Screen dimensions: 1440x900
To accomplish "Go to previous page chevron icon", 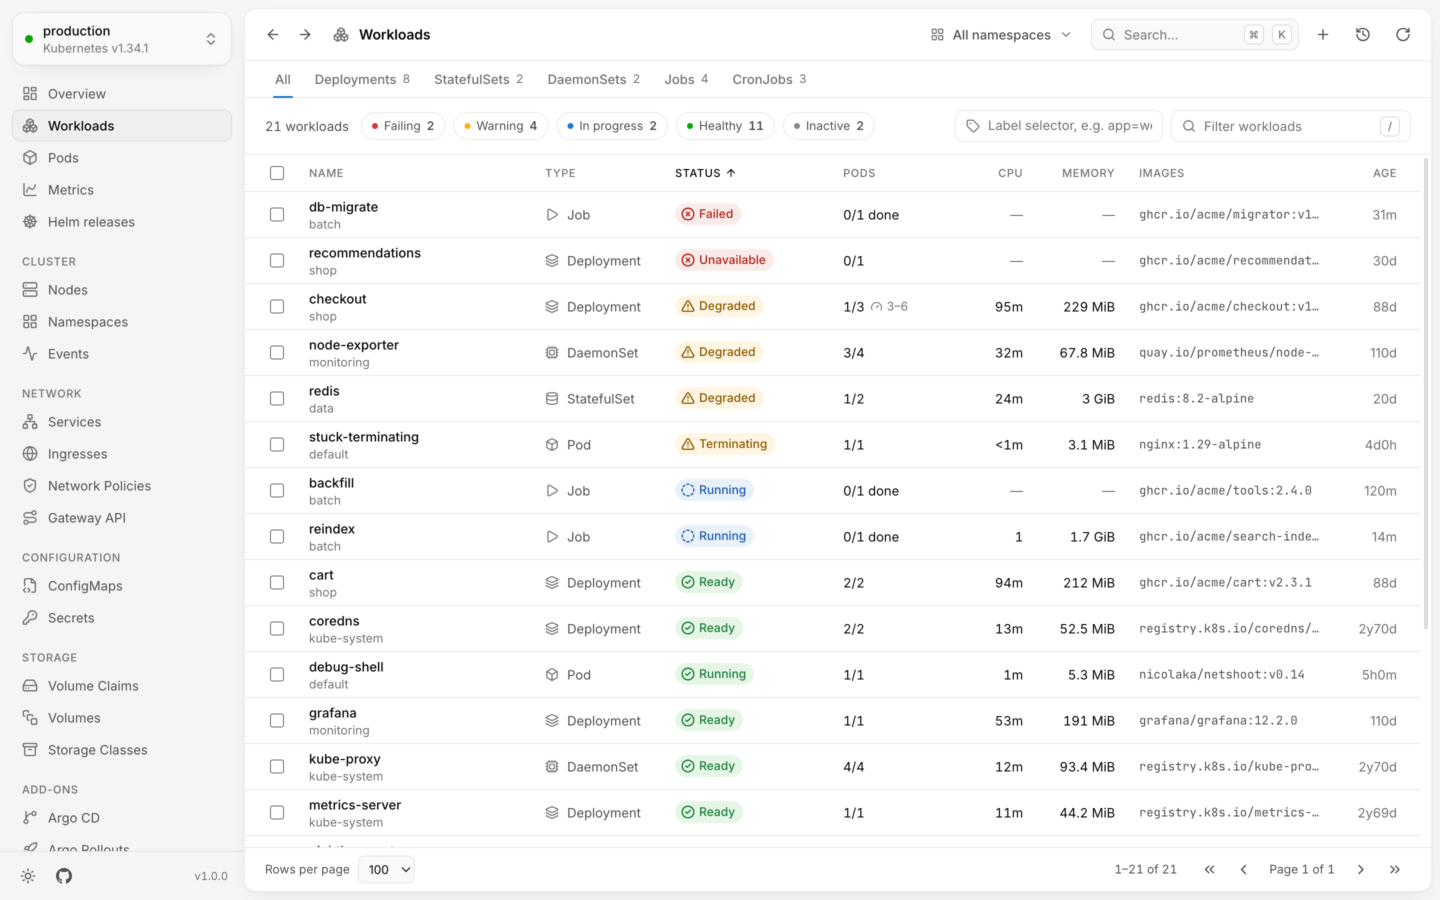I will pos(1244,870).
